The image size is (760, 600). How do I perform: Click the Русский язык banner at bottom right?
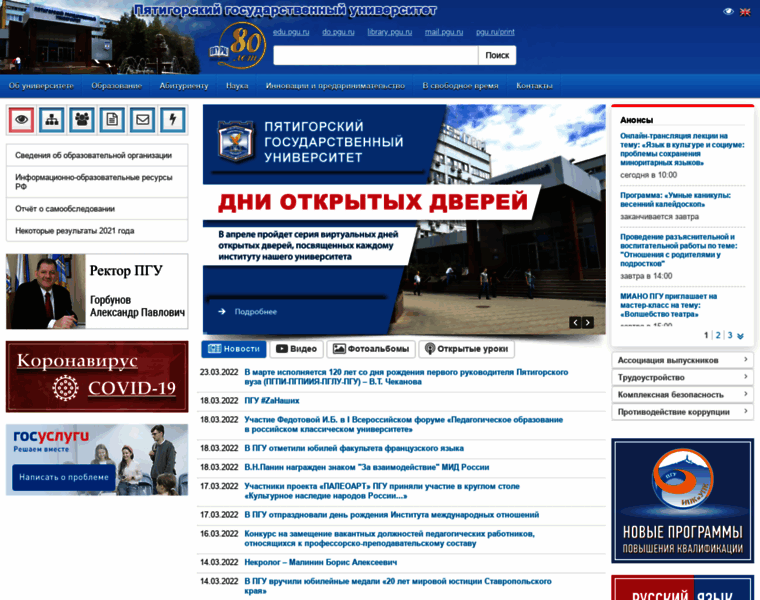(682, 588)
